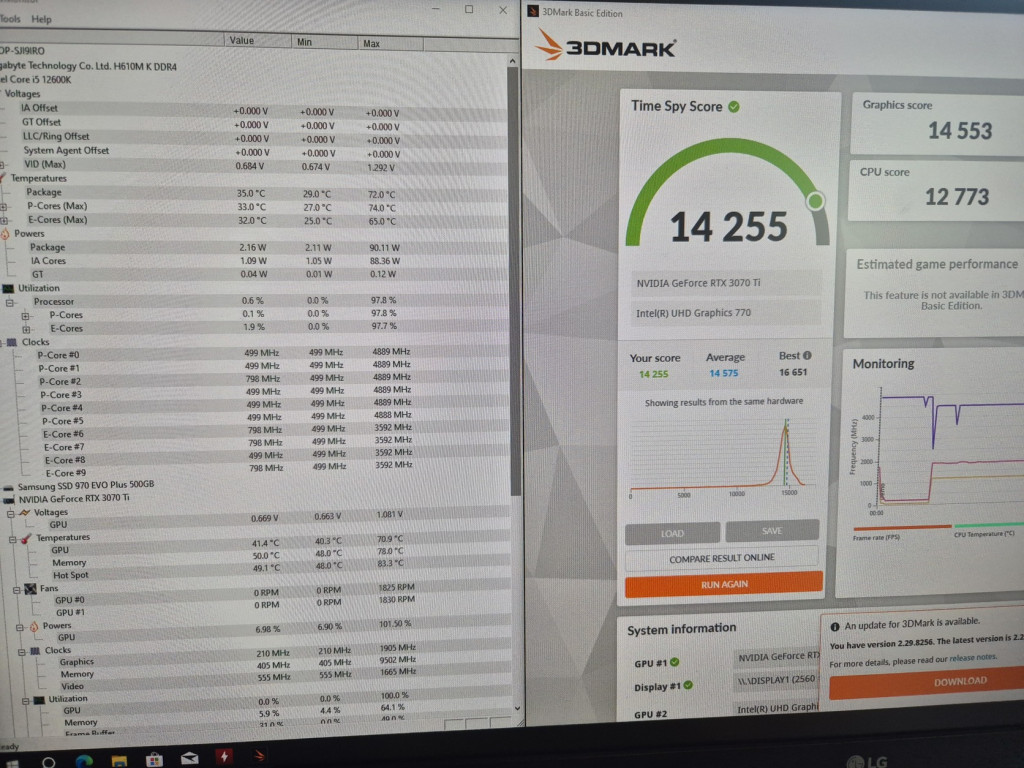Click the CPU Clocks chip icon above P-Core #0
This screenshot has height=768, width=1024.
click(x=12, y=342)
